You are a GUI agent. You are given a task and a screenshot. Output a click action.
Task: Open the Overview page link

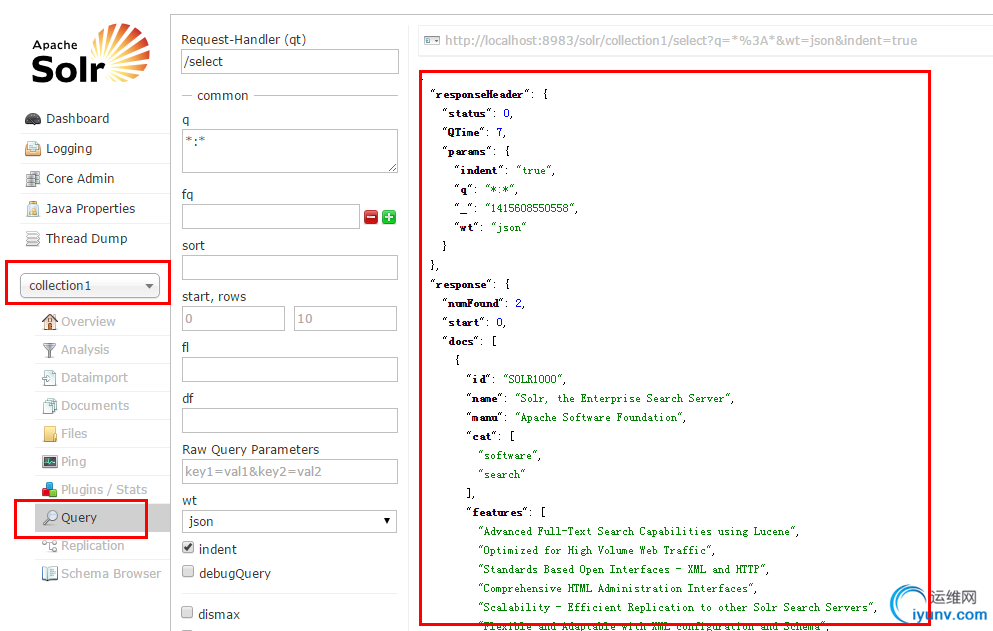[x=88, y=322]
